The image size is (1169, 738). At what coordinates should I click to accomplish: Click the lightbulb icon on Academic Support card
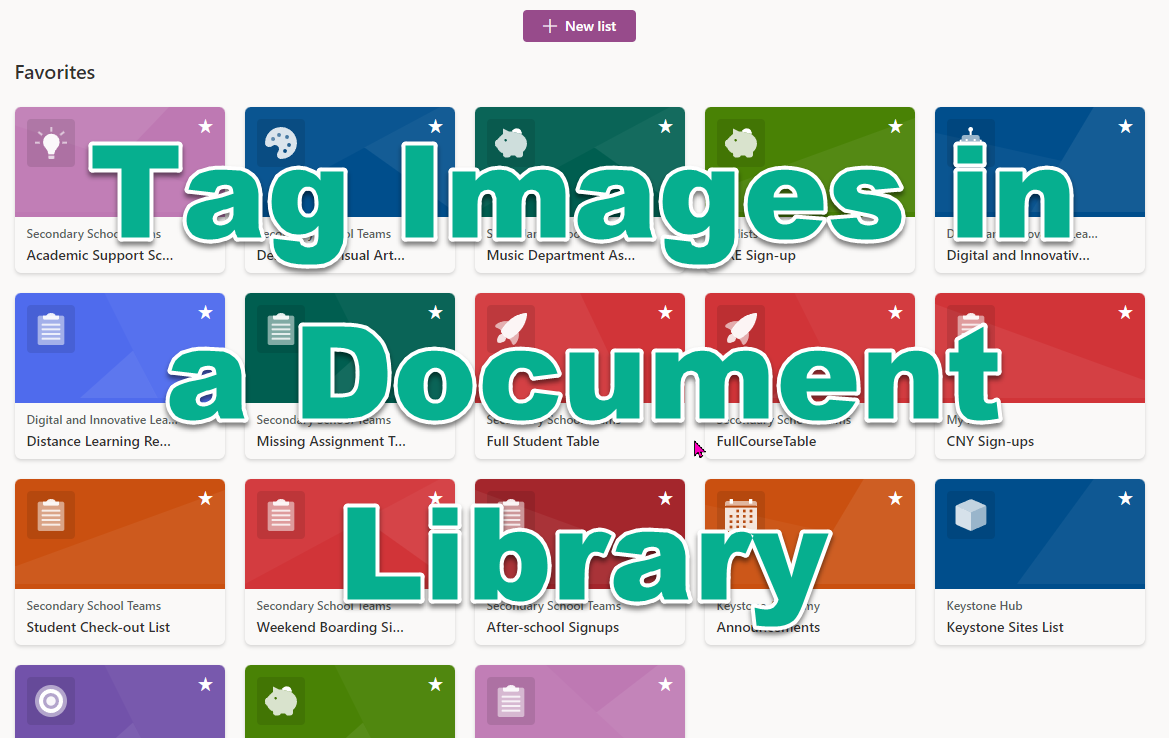coord(51,143)
